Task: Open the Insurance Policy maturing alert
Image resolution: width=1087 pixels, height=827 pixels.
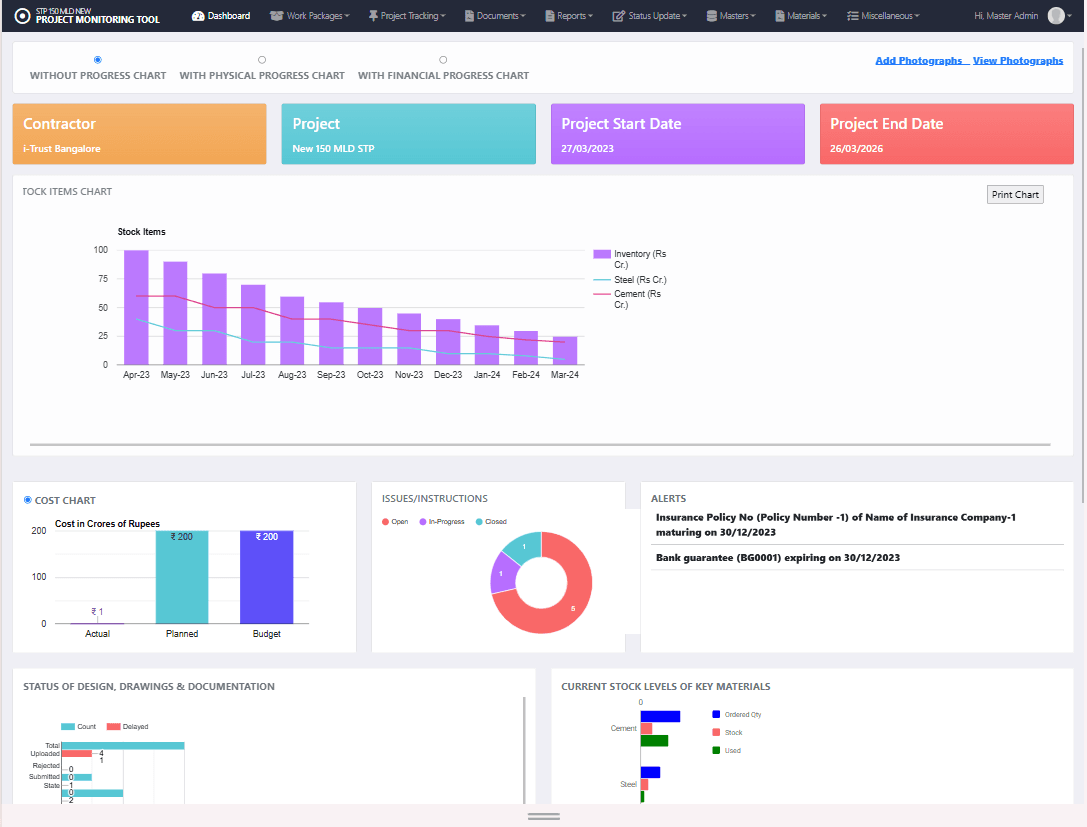Action: [836, 525]
